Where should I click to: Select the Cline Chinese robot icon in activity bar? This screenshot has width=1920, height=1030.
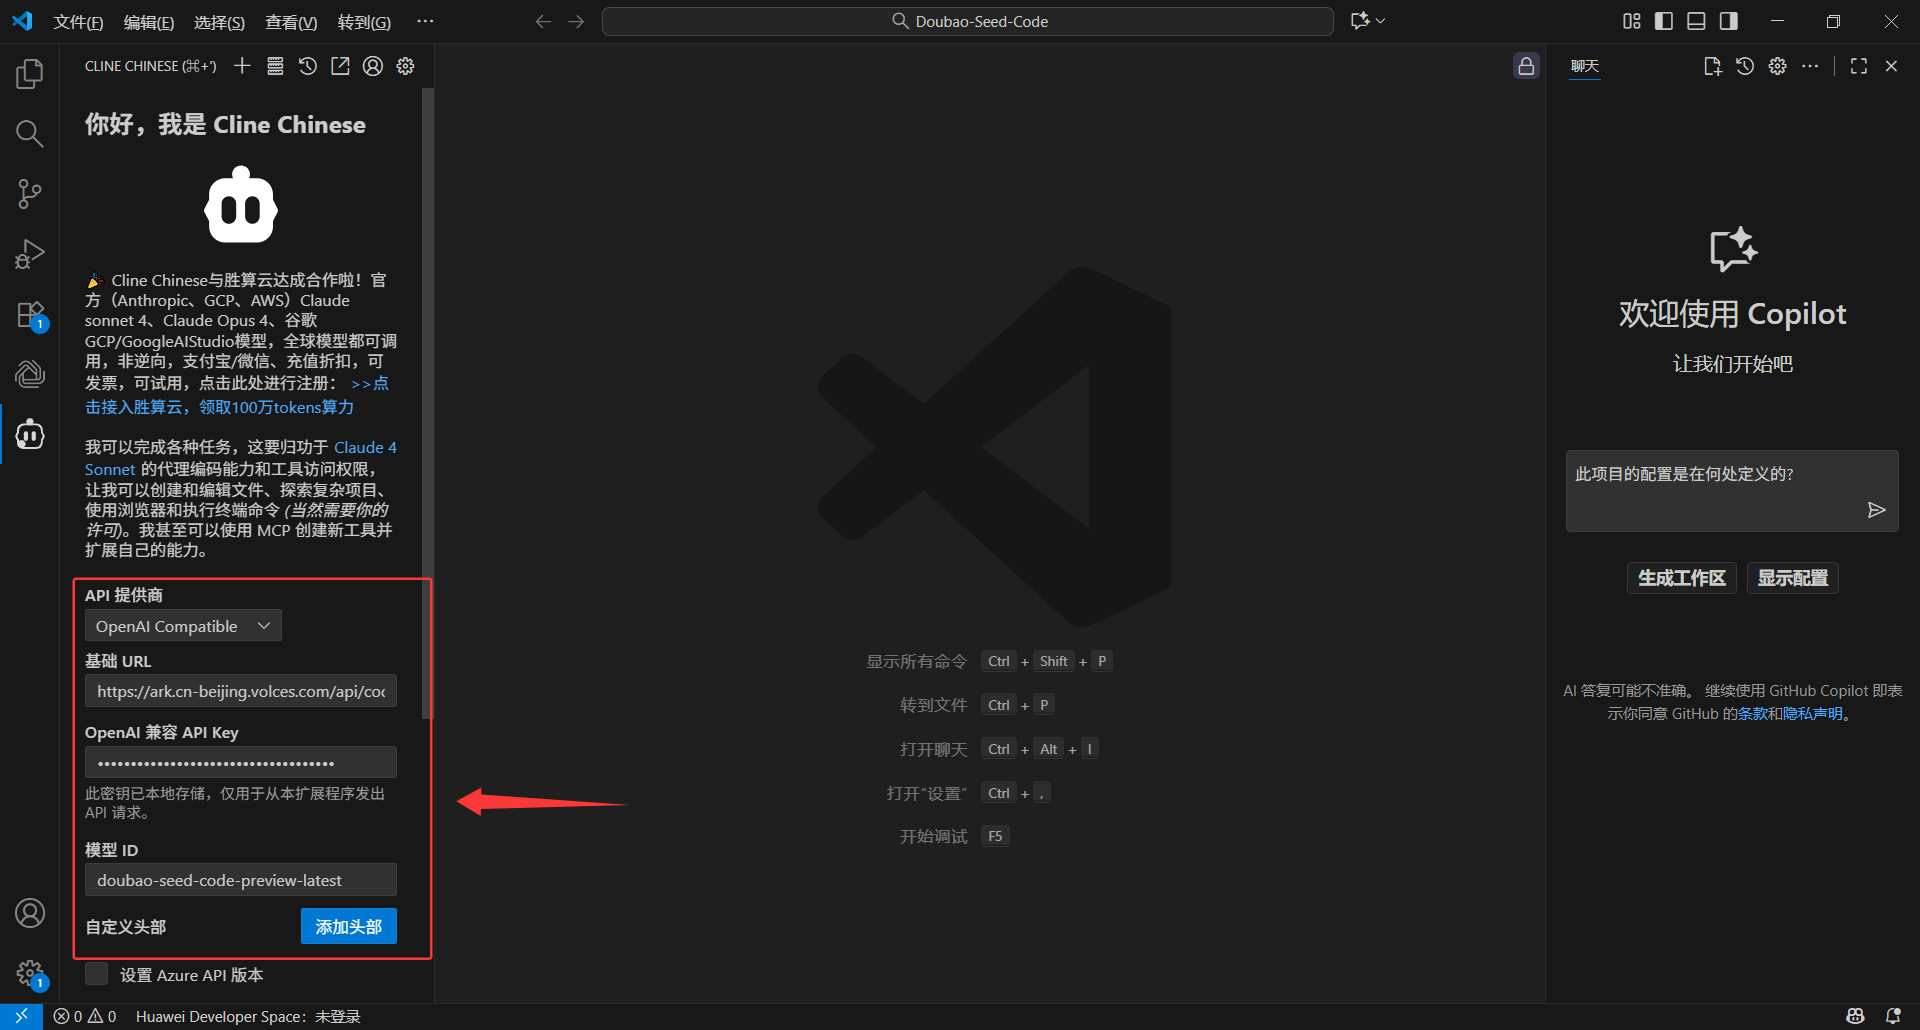(x=30, y=434)
